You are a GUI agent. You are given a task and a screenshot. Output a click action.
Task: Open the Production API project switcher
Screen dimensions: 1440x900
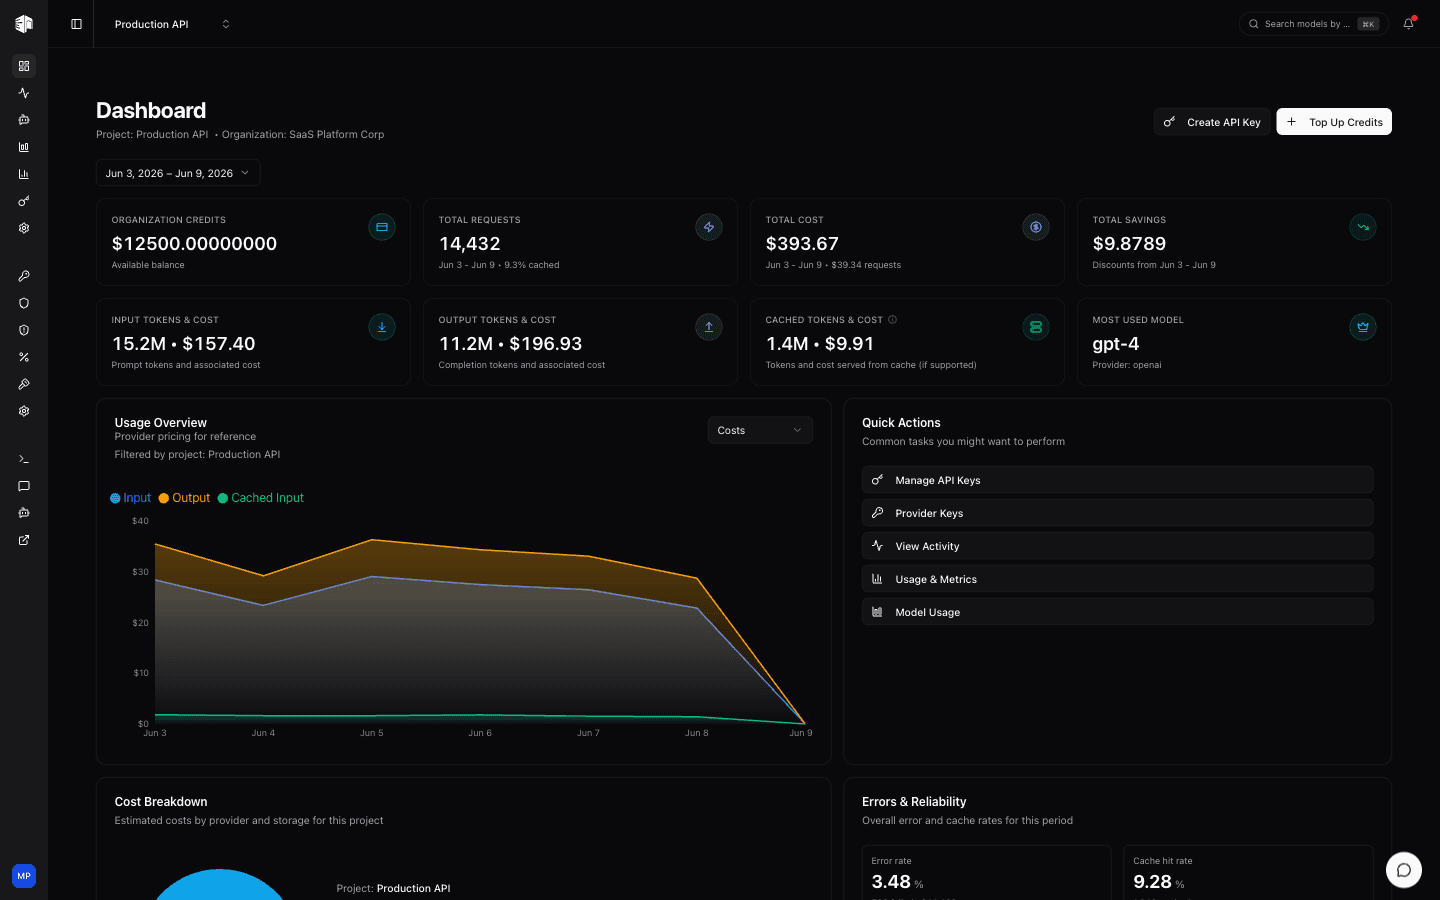click(x=172, y=24)
